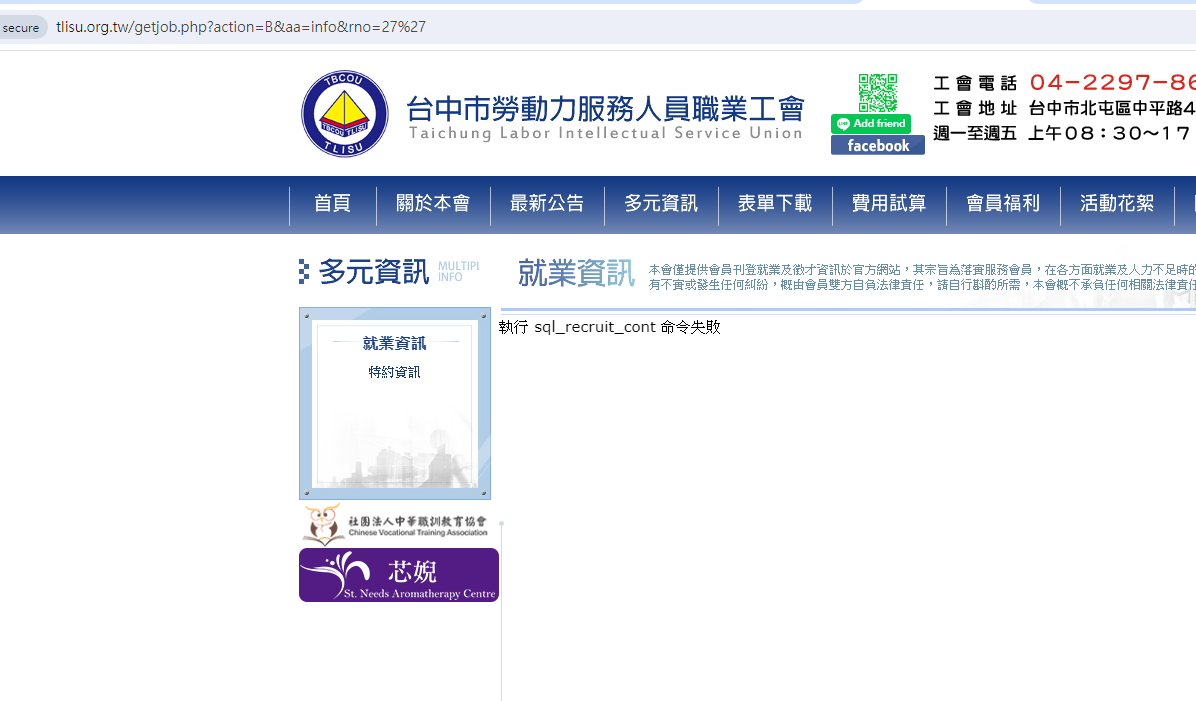The height and width of the screenshot is (701, 1196).
Task: Select 特約資訊 in the sidebar panel
Action: tap(394, 372)
